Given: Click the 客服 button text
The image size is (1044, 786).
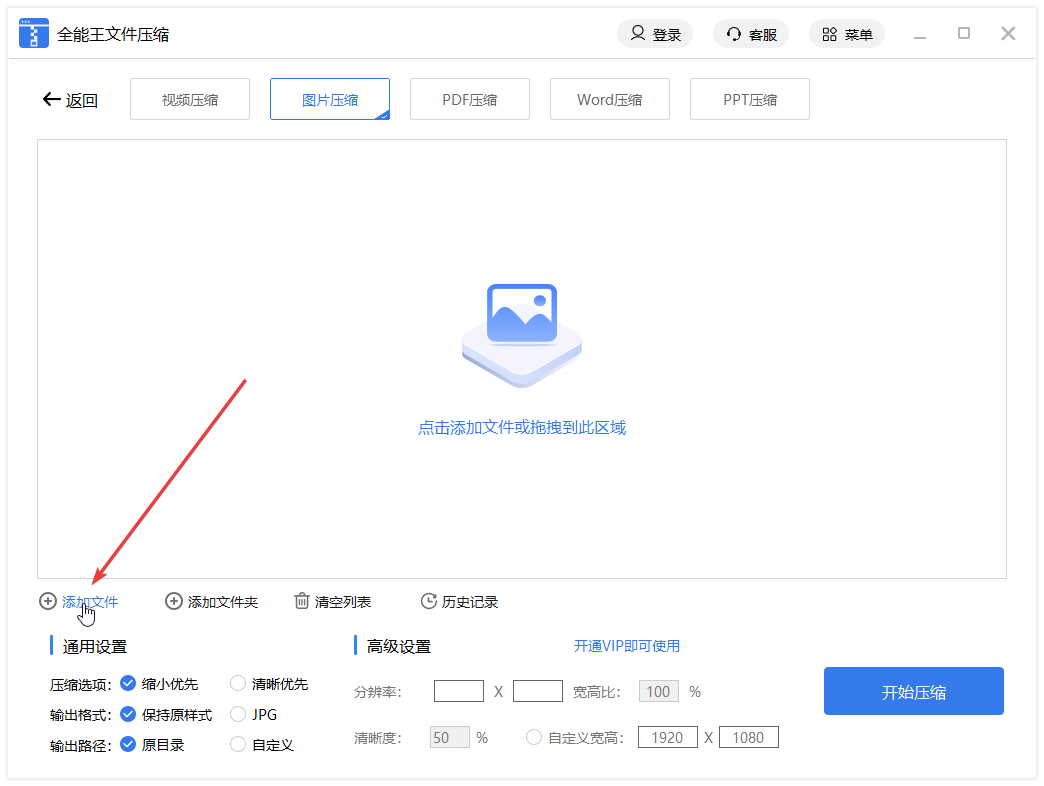Looking at the screenshot, I should 763,35.
